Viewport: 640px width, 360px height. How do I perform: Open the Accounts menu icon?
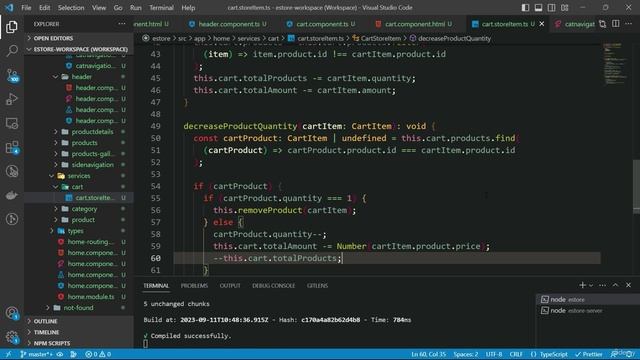click(12, 313)
